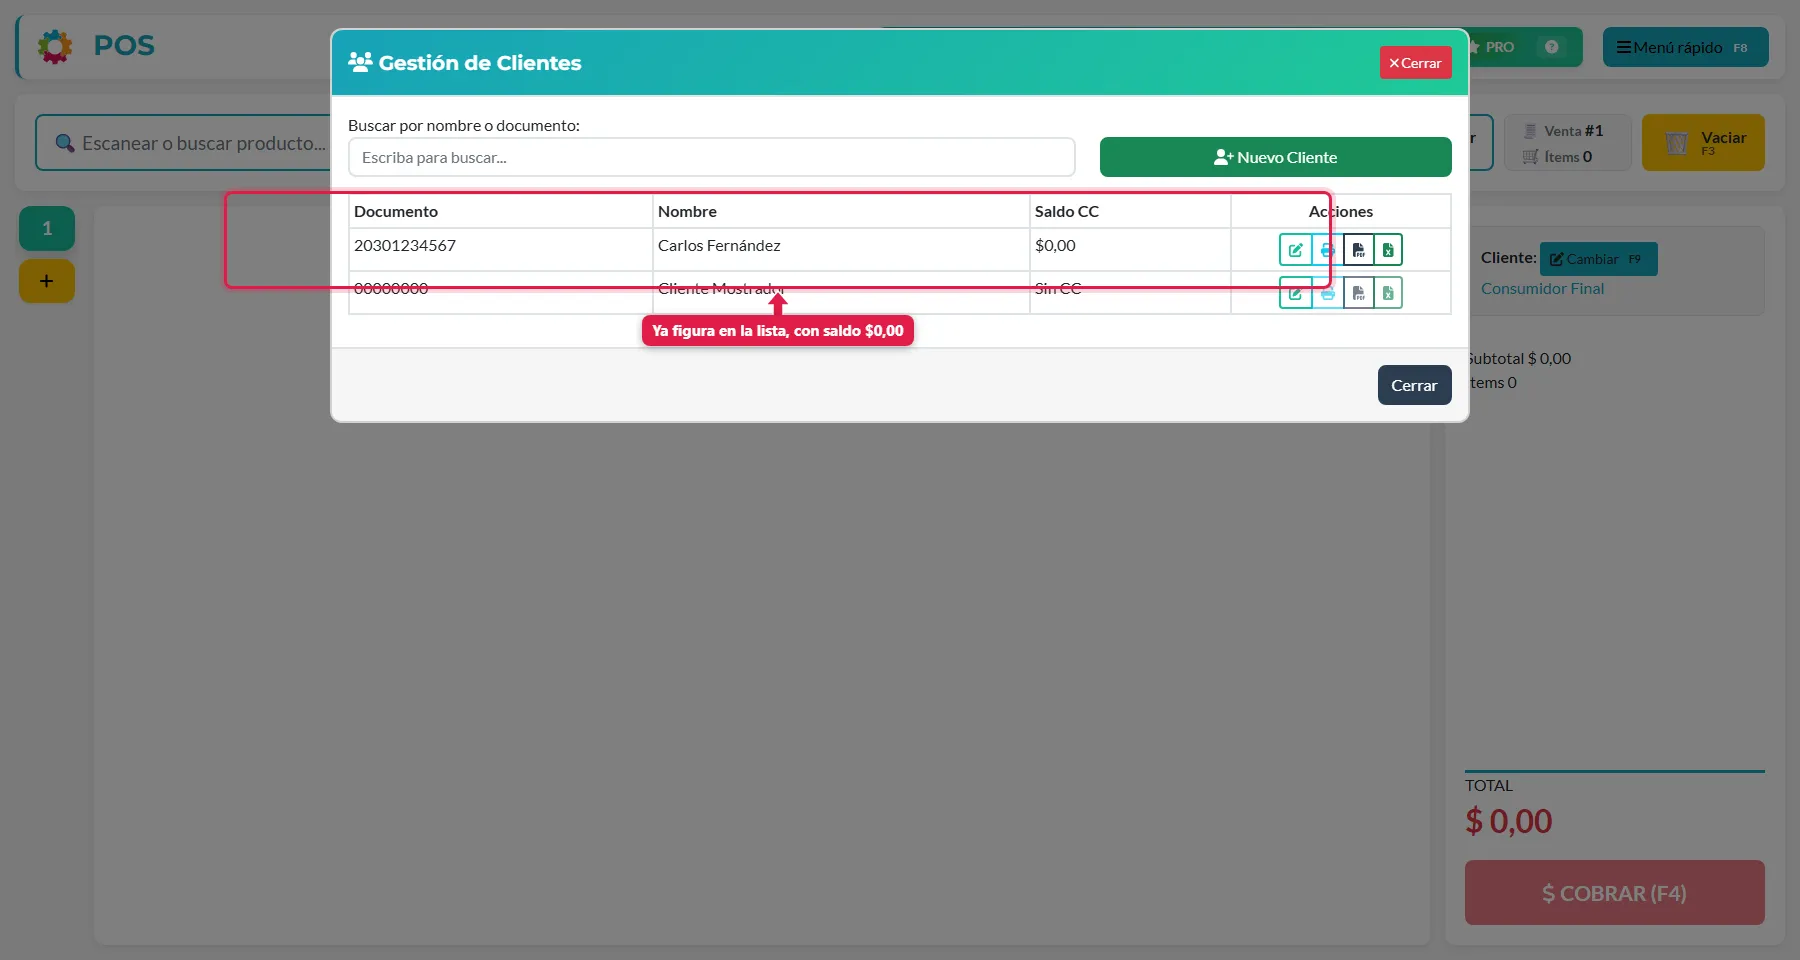This screenshot has height=960, width=1800.
Task: Click the Cambiar client button
Action: tap(1598, 259)
